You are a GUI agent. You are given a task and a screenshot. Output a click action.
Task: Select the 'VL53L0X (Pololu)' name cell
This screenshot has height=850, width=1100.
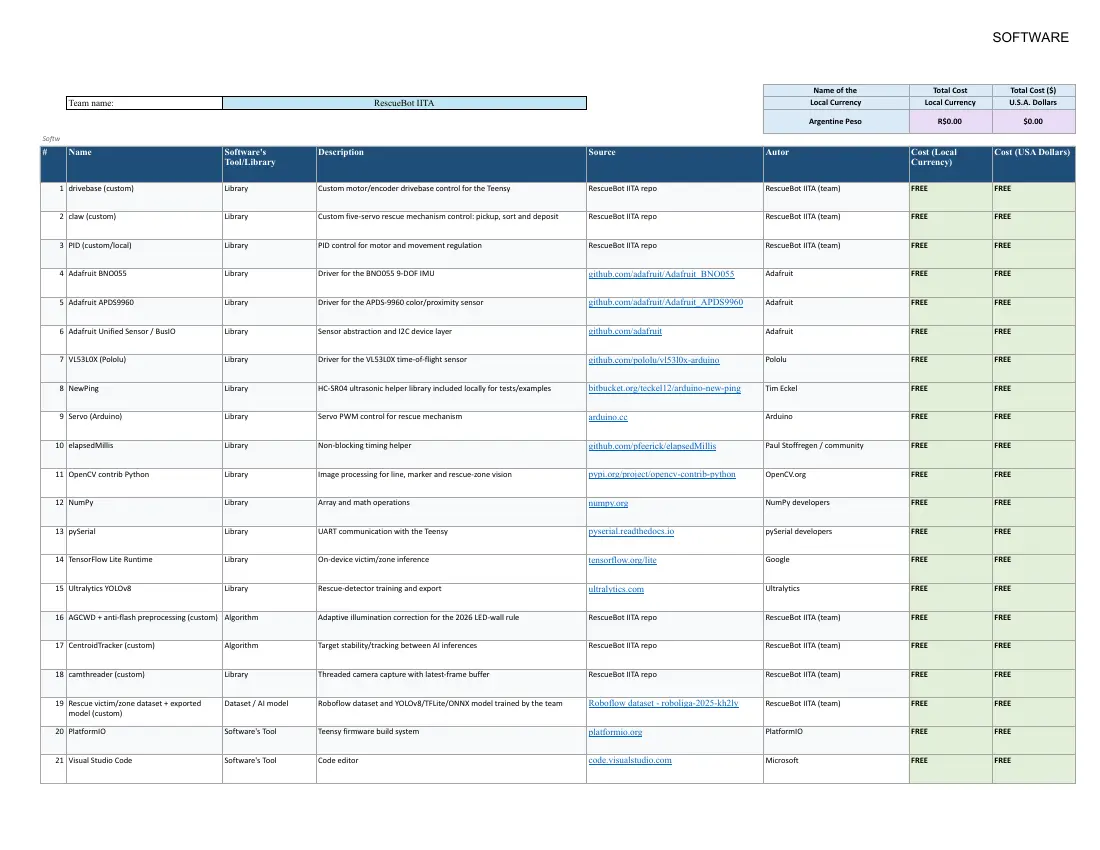click(145, 368)
